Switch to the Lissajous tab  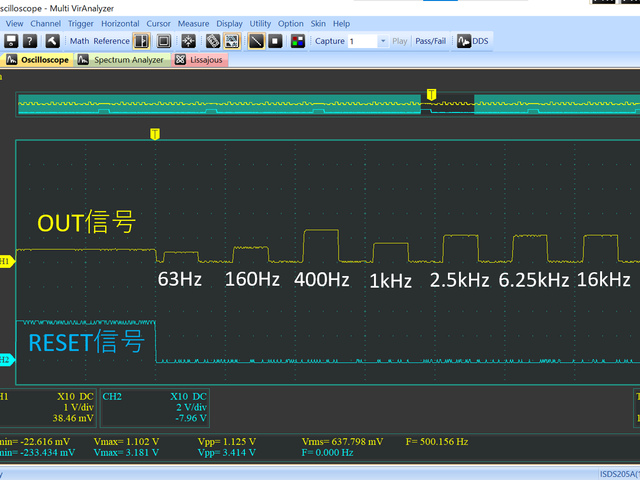204,60
